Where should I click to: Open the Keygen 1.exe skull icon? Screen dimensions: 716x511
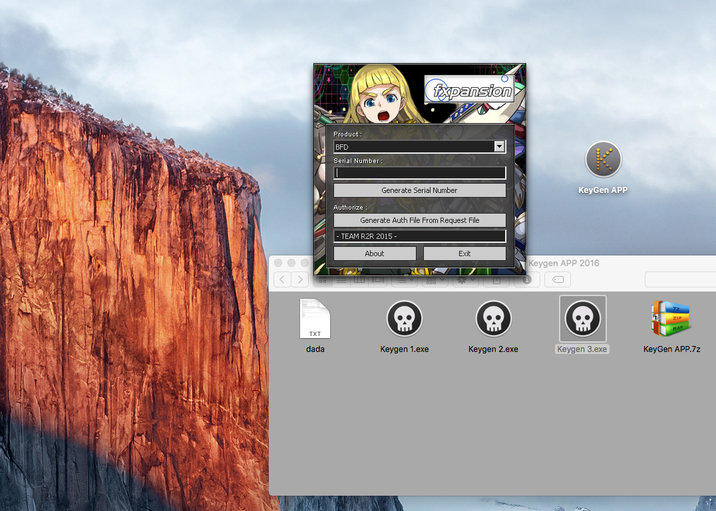pyautogui.click(x=404, y=318)
